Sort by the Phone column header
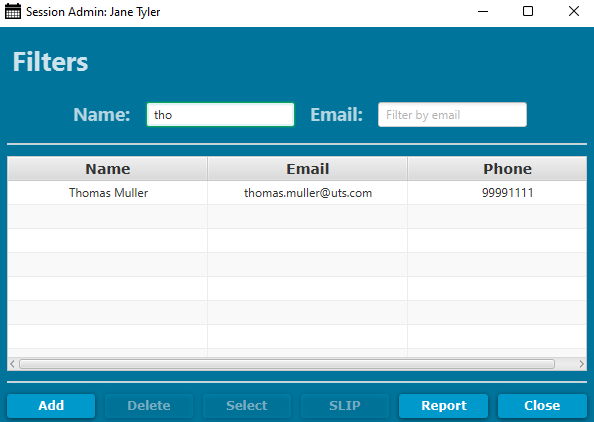This screenshot has height=422, width=594. click(497, 169)
